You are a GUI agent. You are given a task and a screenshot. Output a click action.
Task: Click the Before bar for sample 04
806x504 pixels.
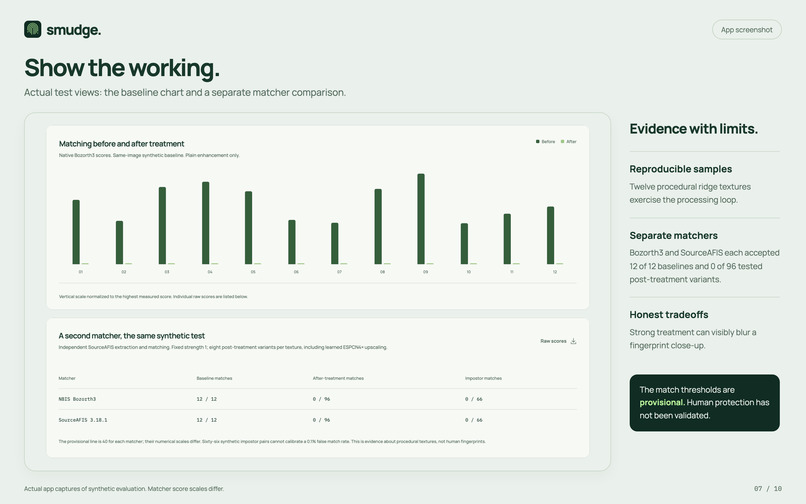click(x=206, y=223)
